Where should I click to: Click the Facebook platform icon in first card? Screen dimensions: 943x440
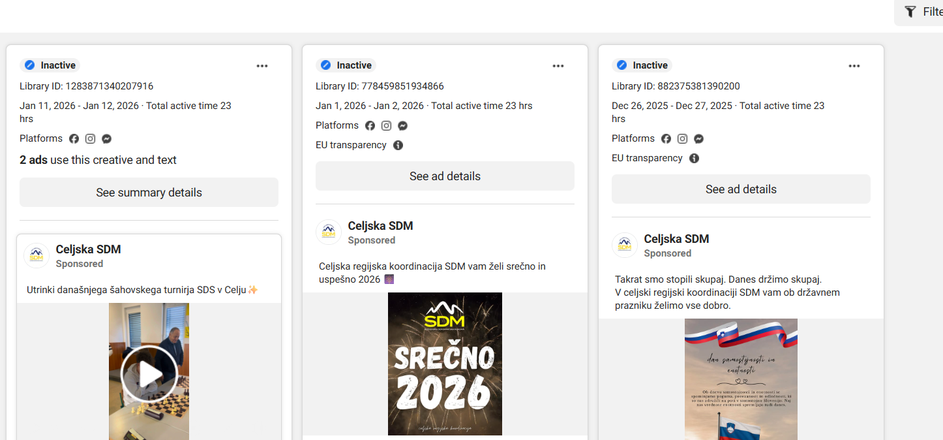[x=73, y=139]
